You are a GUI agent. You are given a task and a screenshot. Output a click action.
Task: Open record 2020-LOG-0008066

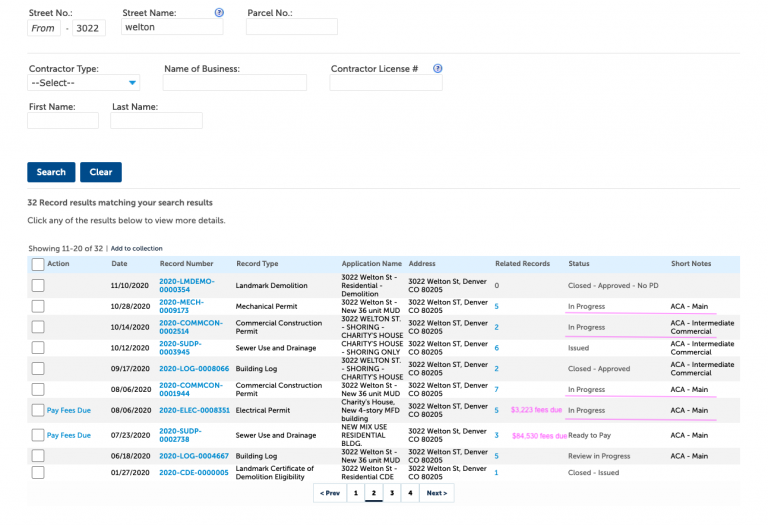(194, 369)
